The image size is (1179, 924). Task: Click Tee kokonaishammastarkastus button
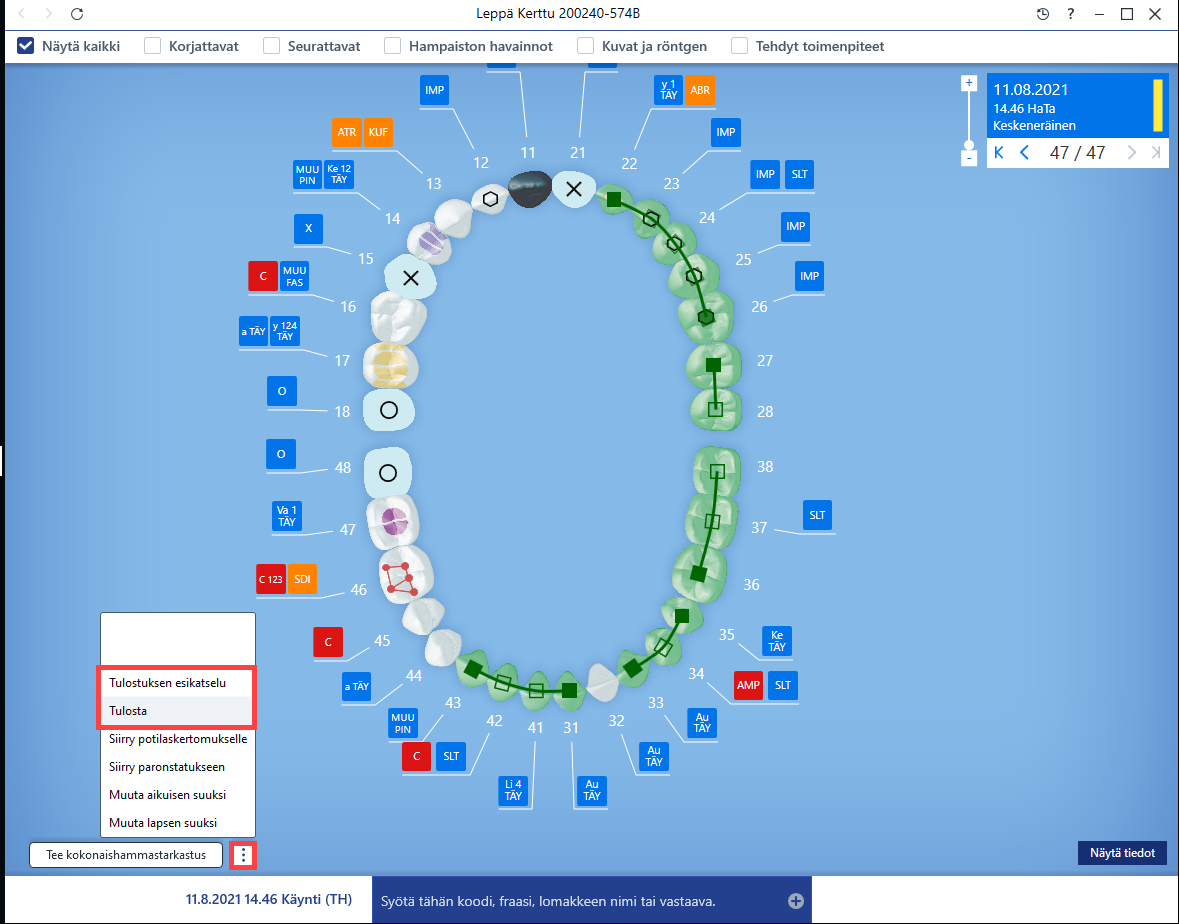(x=126, y=855)
